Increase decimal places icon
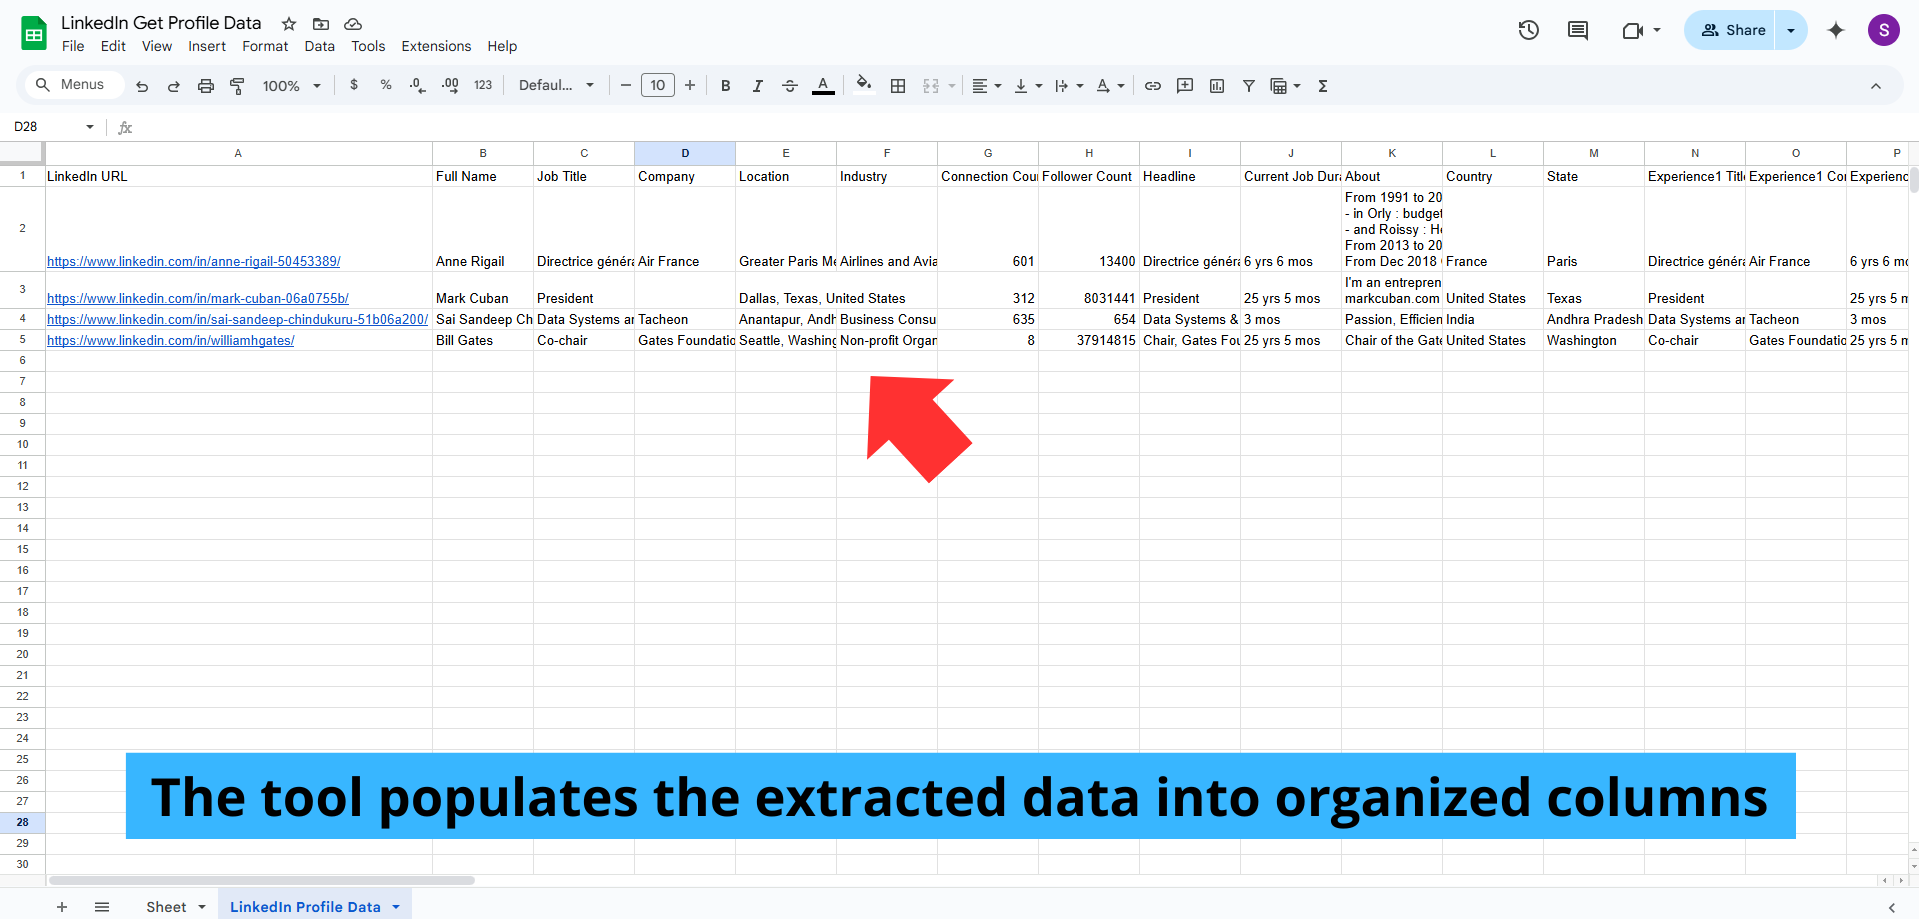 click(x=450, y=86)
